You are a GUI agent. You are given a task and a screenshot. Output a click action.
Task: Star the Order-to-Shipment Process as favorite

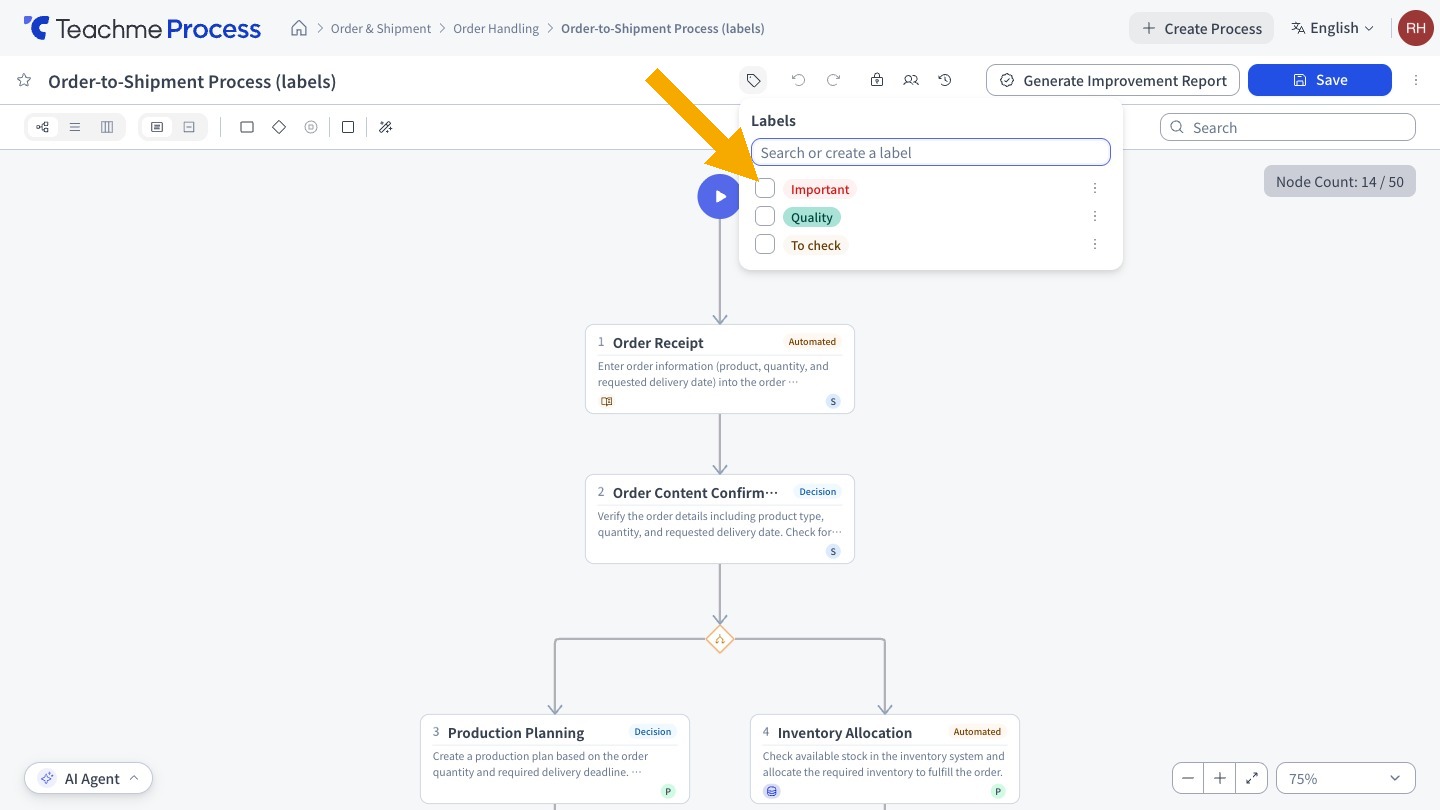point(24,81)
